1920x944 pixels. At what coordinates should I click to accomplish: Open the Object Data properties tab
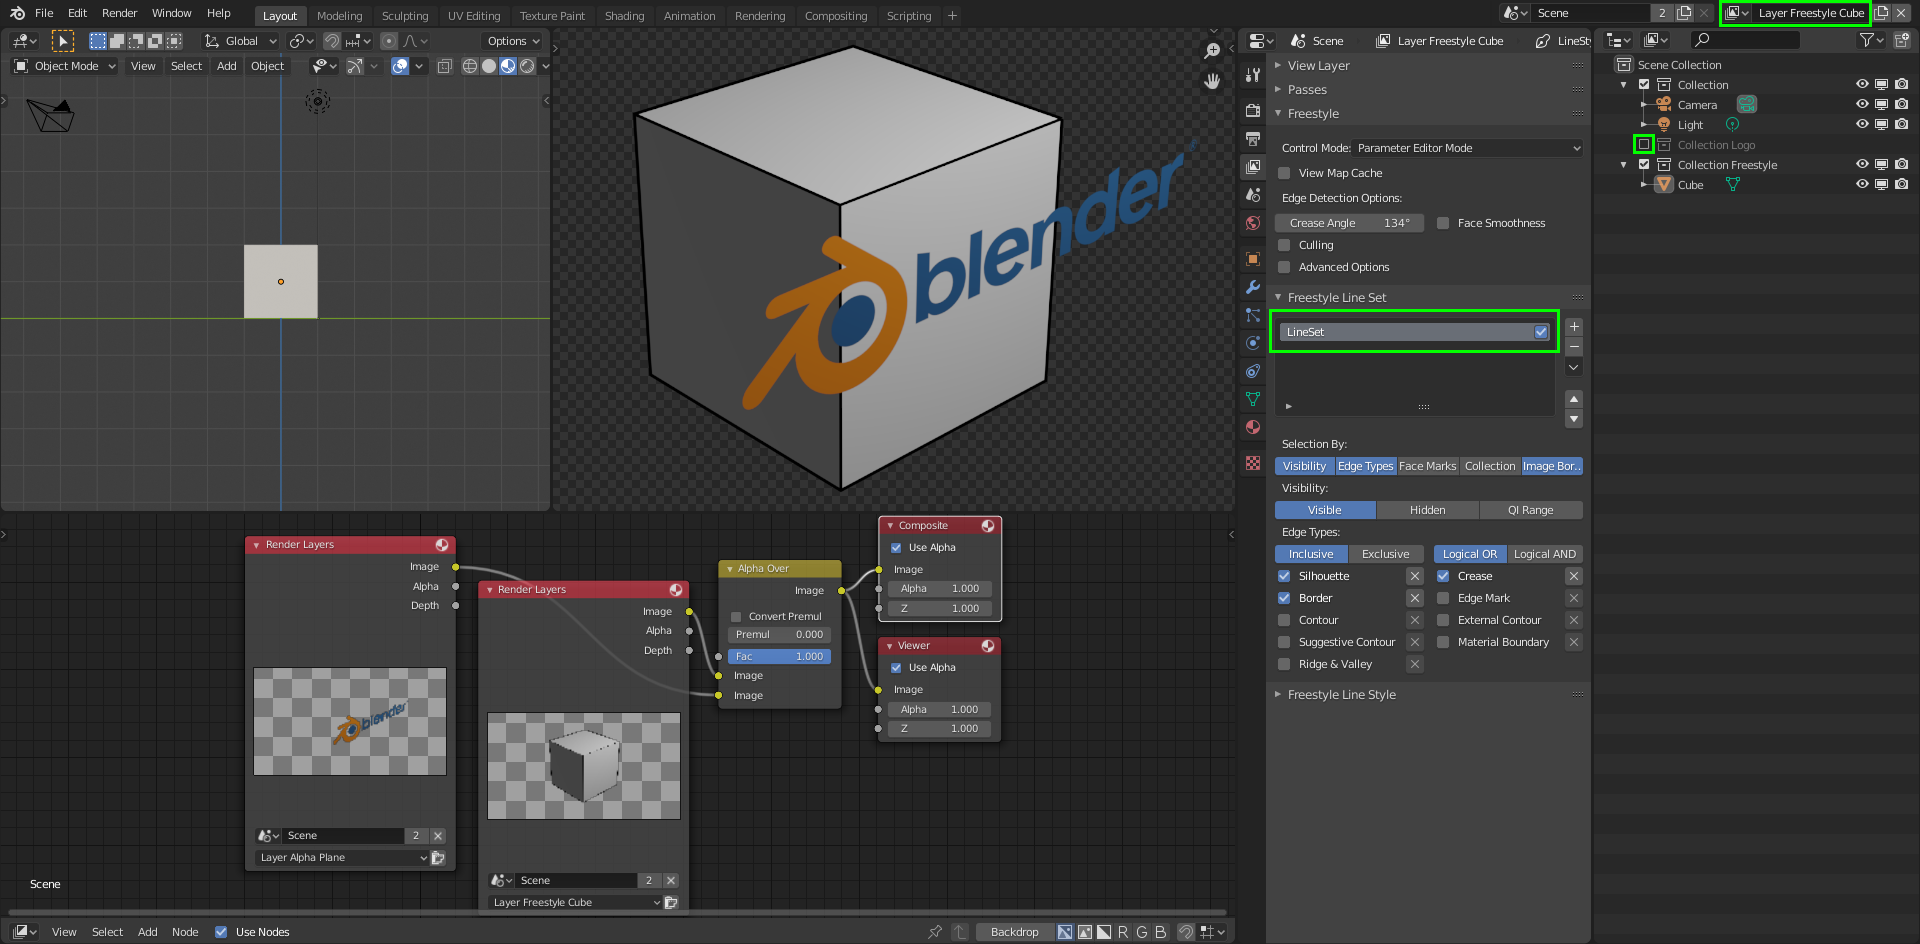coord(1253,399)
